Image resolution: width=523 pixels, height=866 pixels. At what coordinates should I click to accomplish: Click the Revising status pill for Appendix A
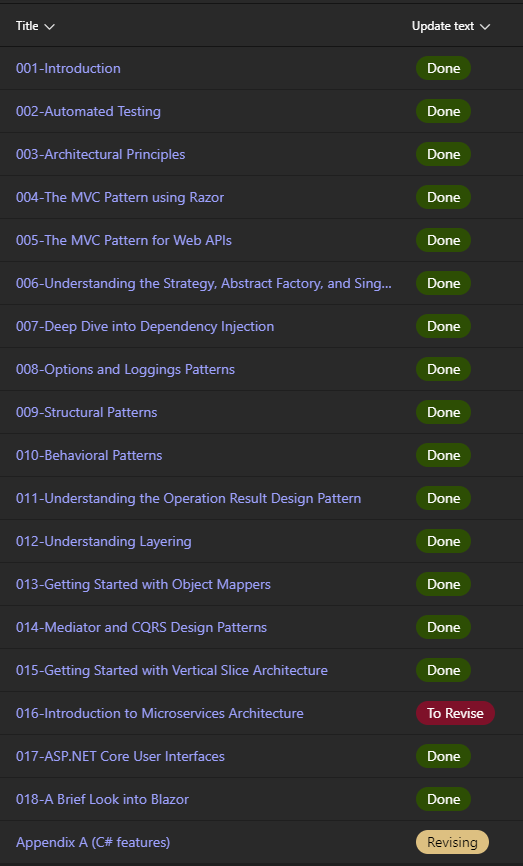(452, 843)
